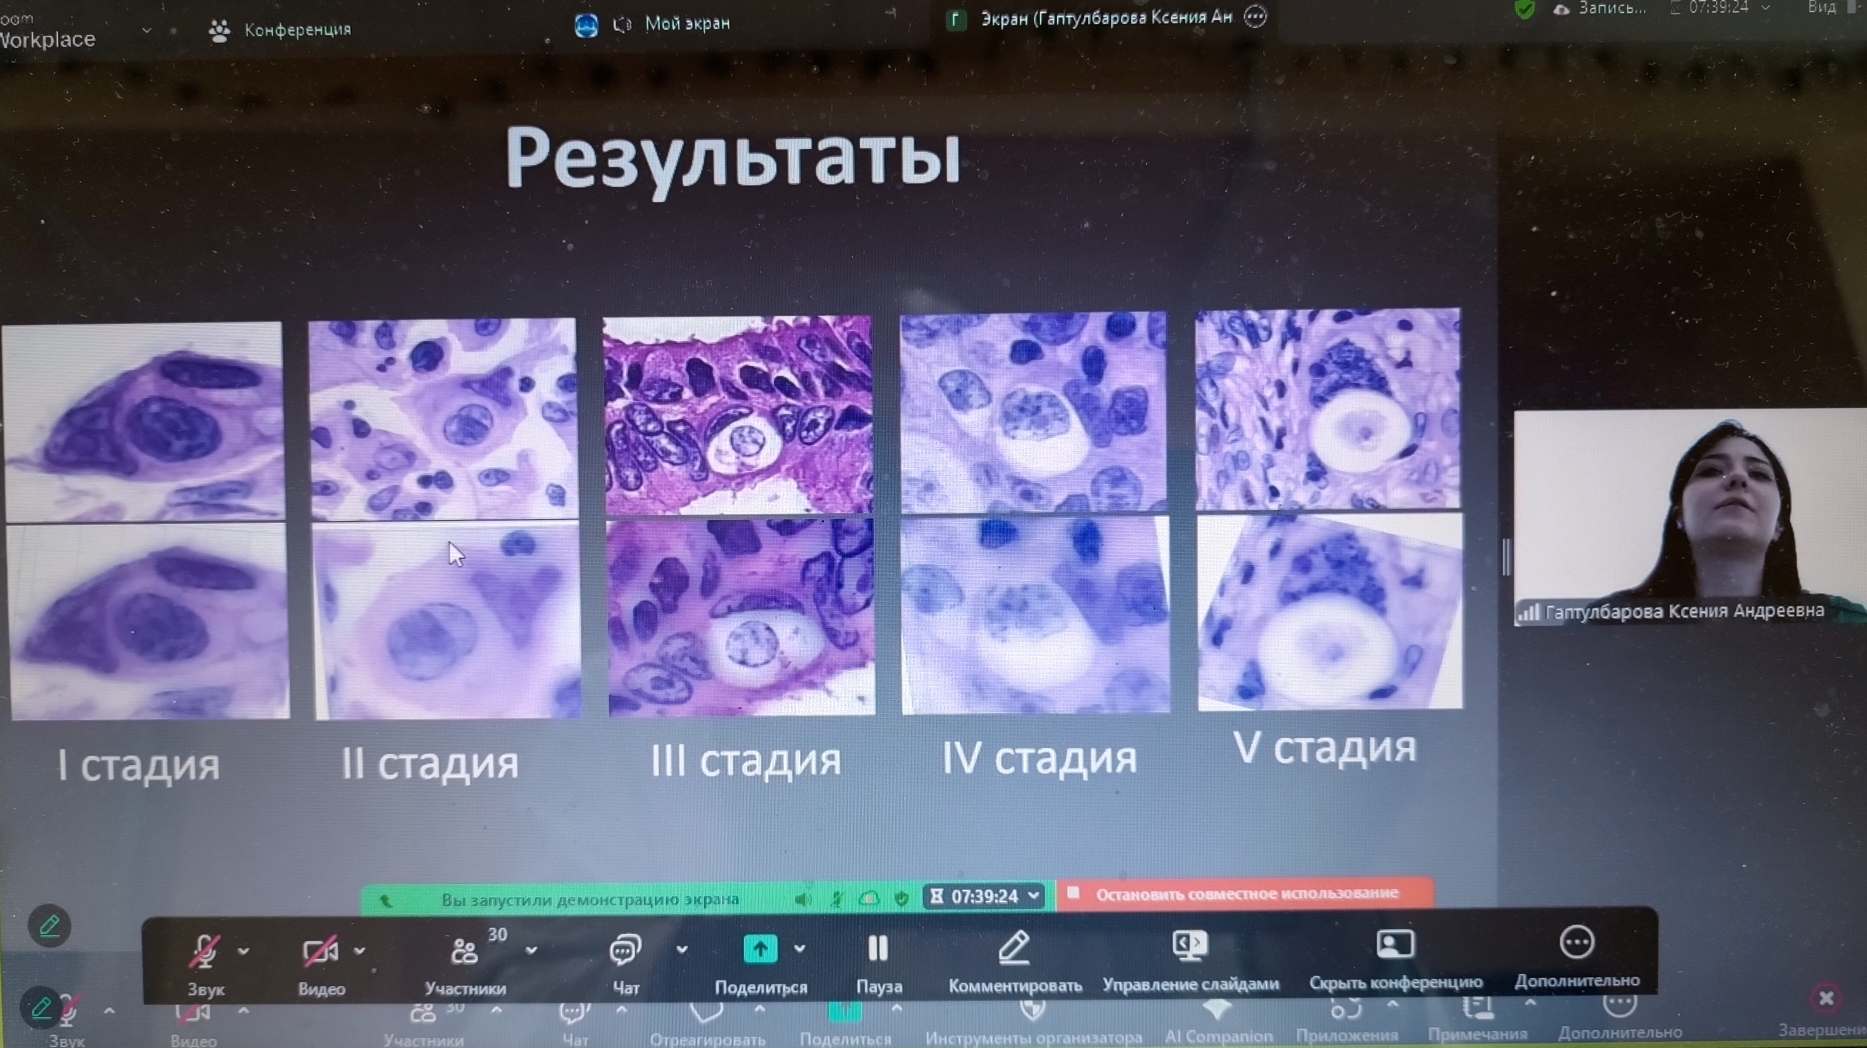This screenshot has height=1048, width=1867.
Task: Open share options arrow beside Поделиться
Action: point(799,948)
